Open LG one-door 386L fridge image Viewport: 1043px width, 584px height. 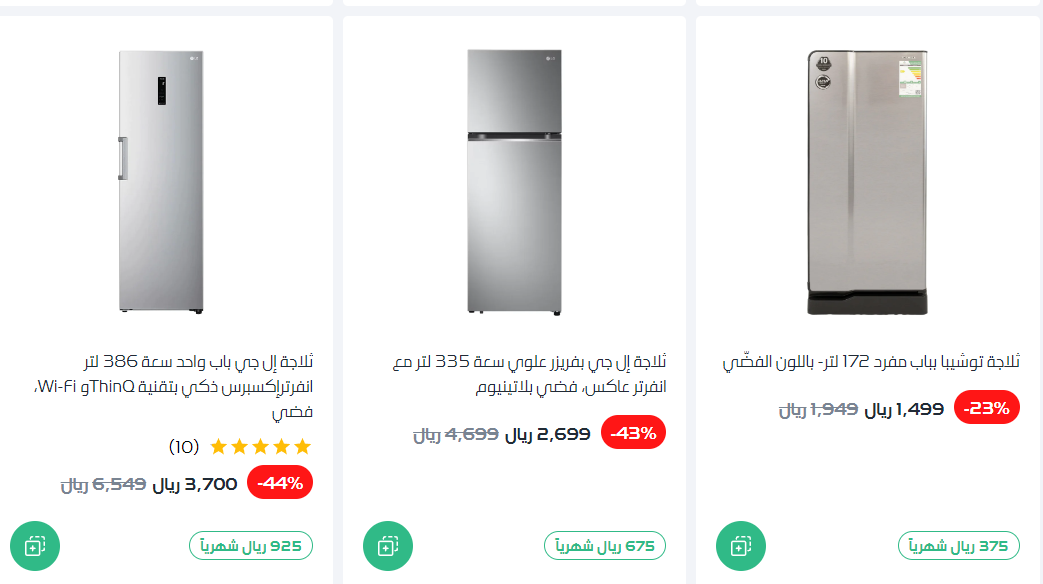point(162,182)
